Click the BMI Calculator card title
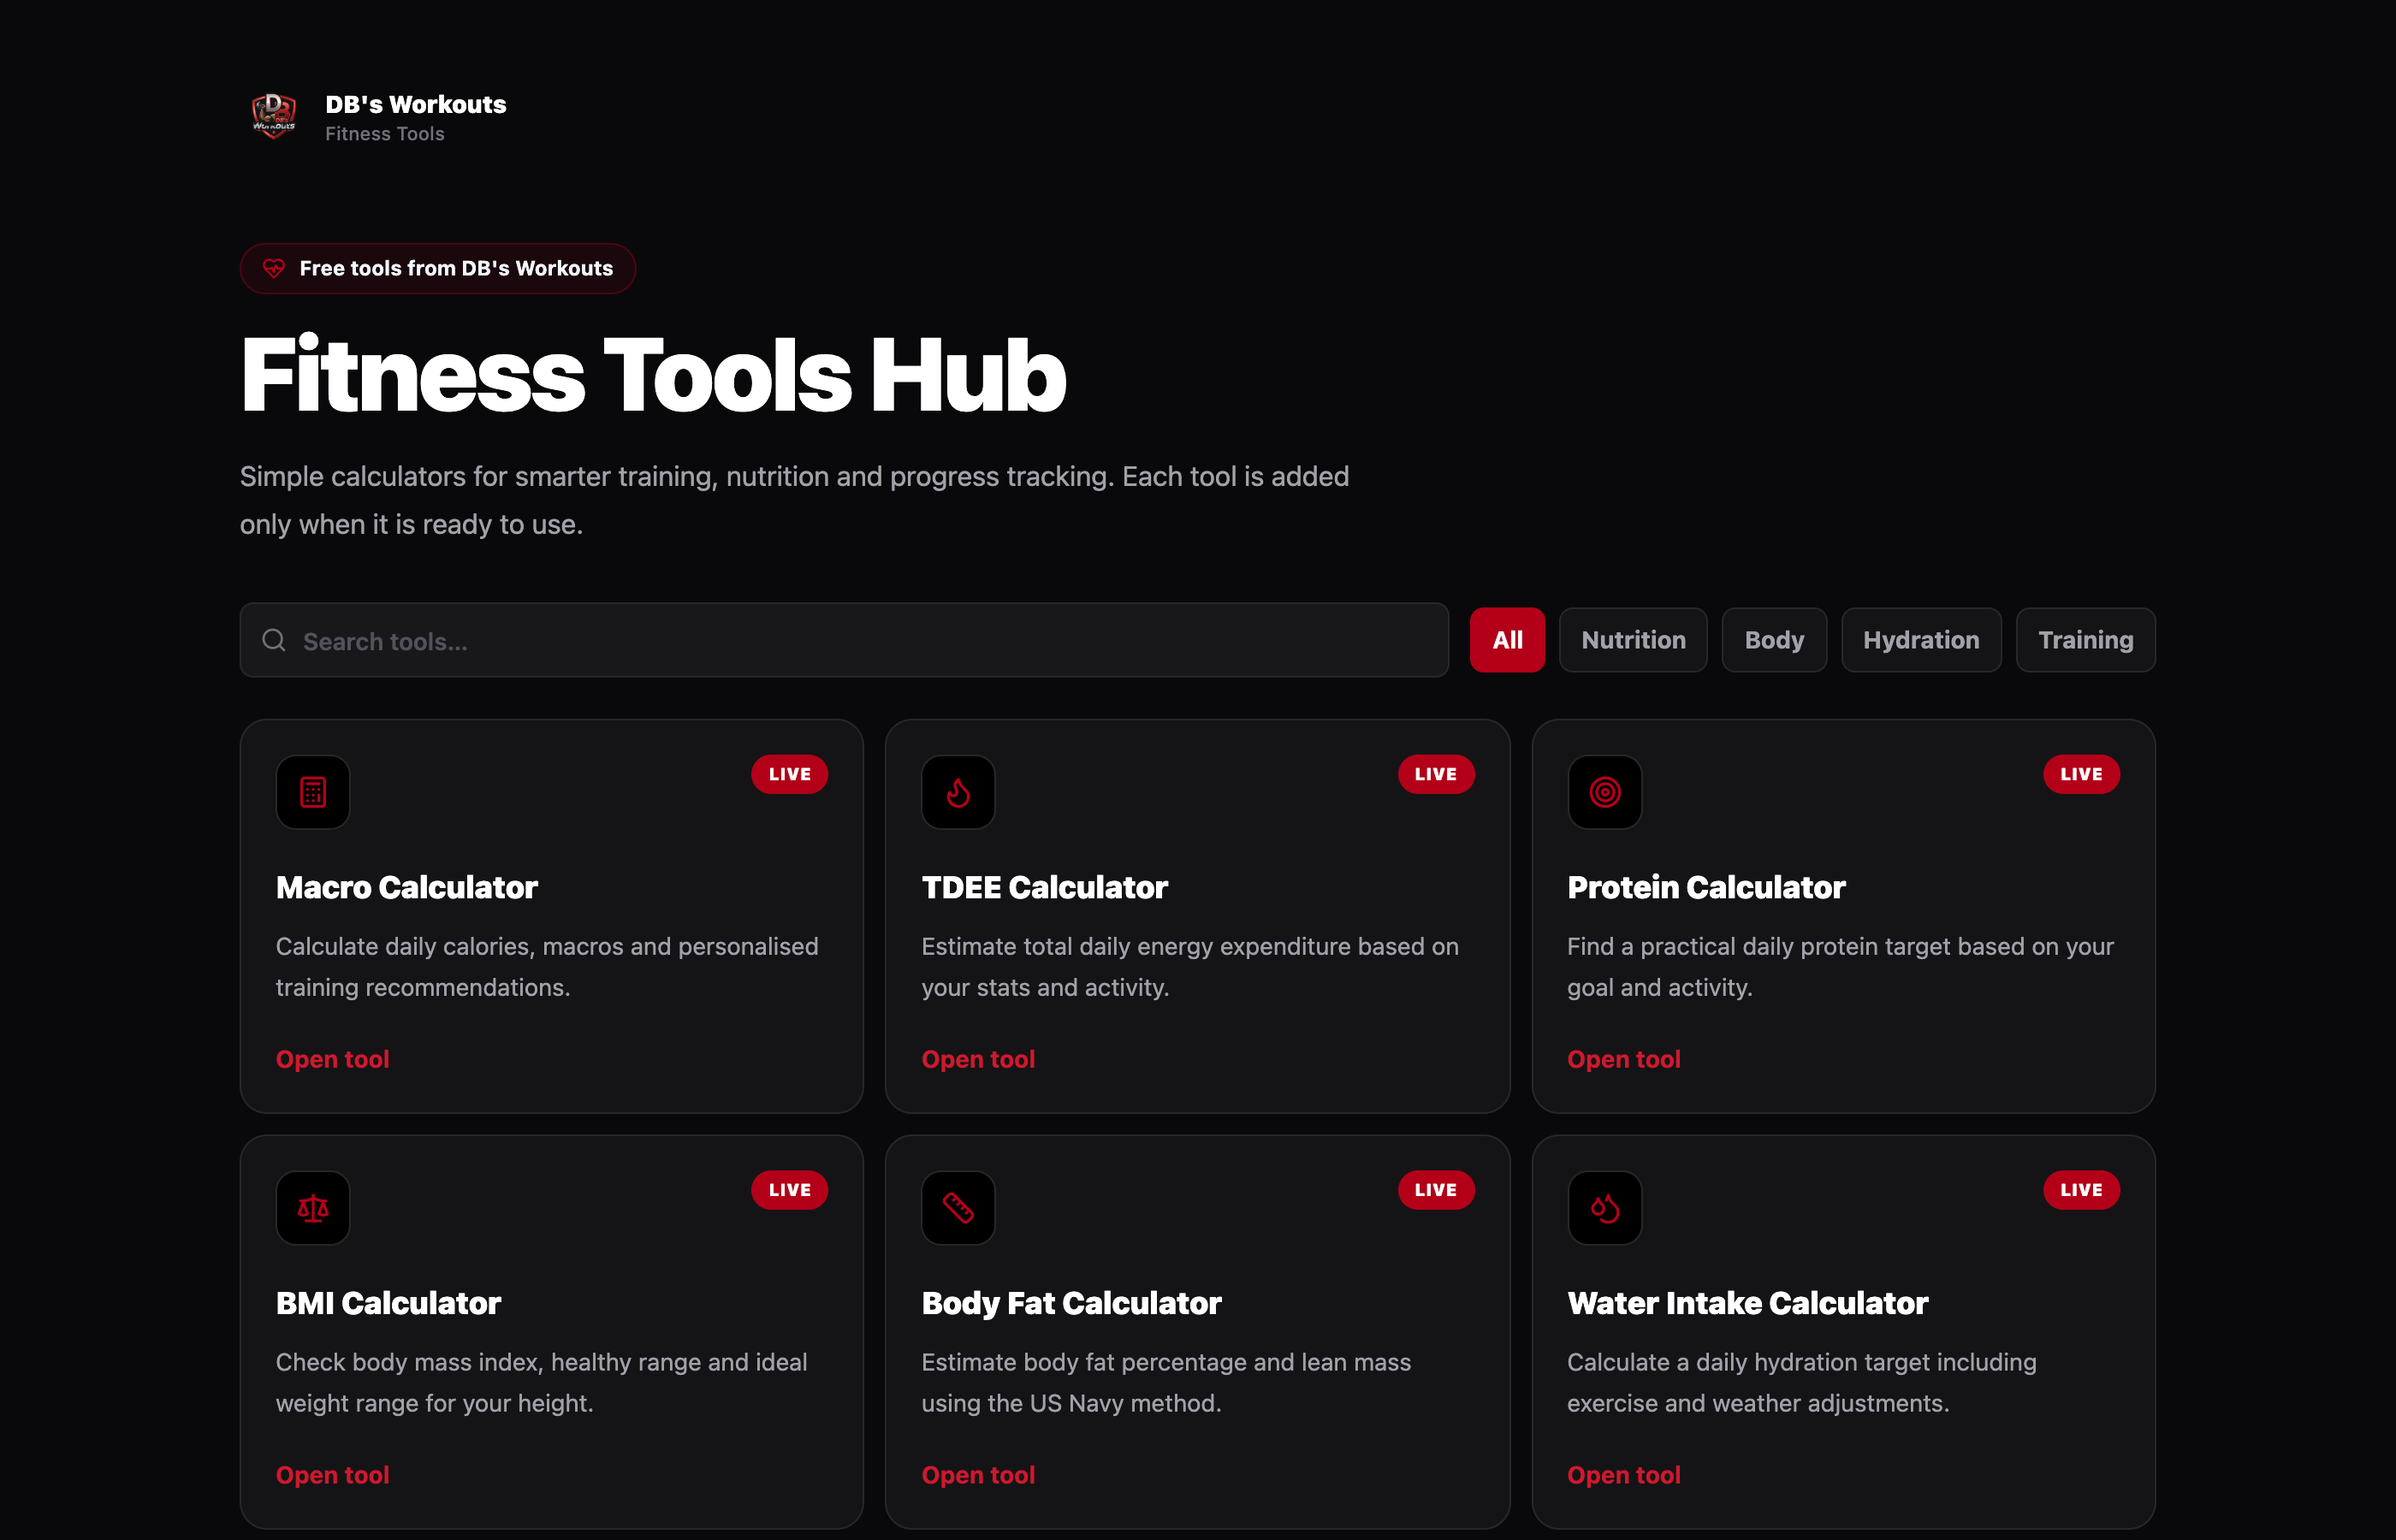Viewport: 2396px width, 1540px height. (x=388, y=1303)
